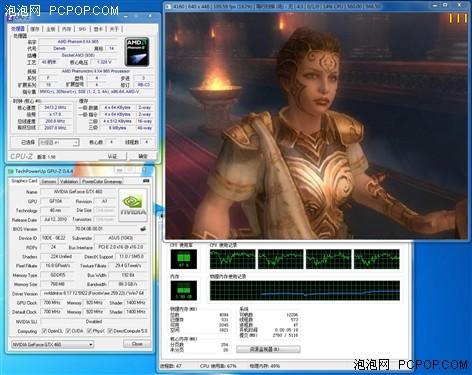Toggle the PhysX checkbox
472x375 pixels.
[x=89, y=331]
